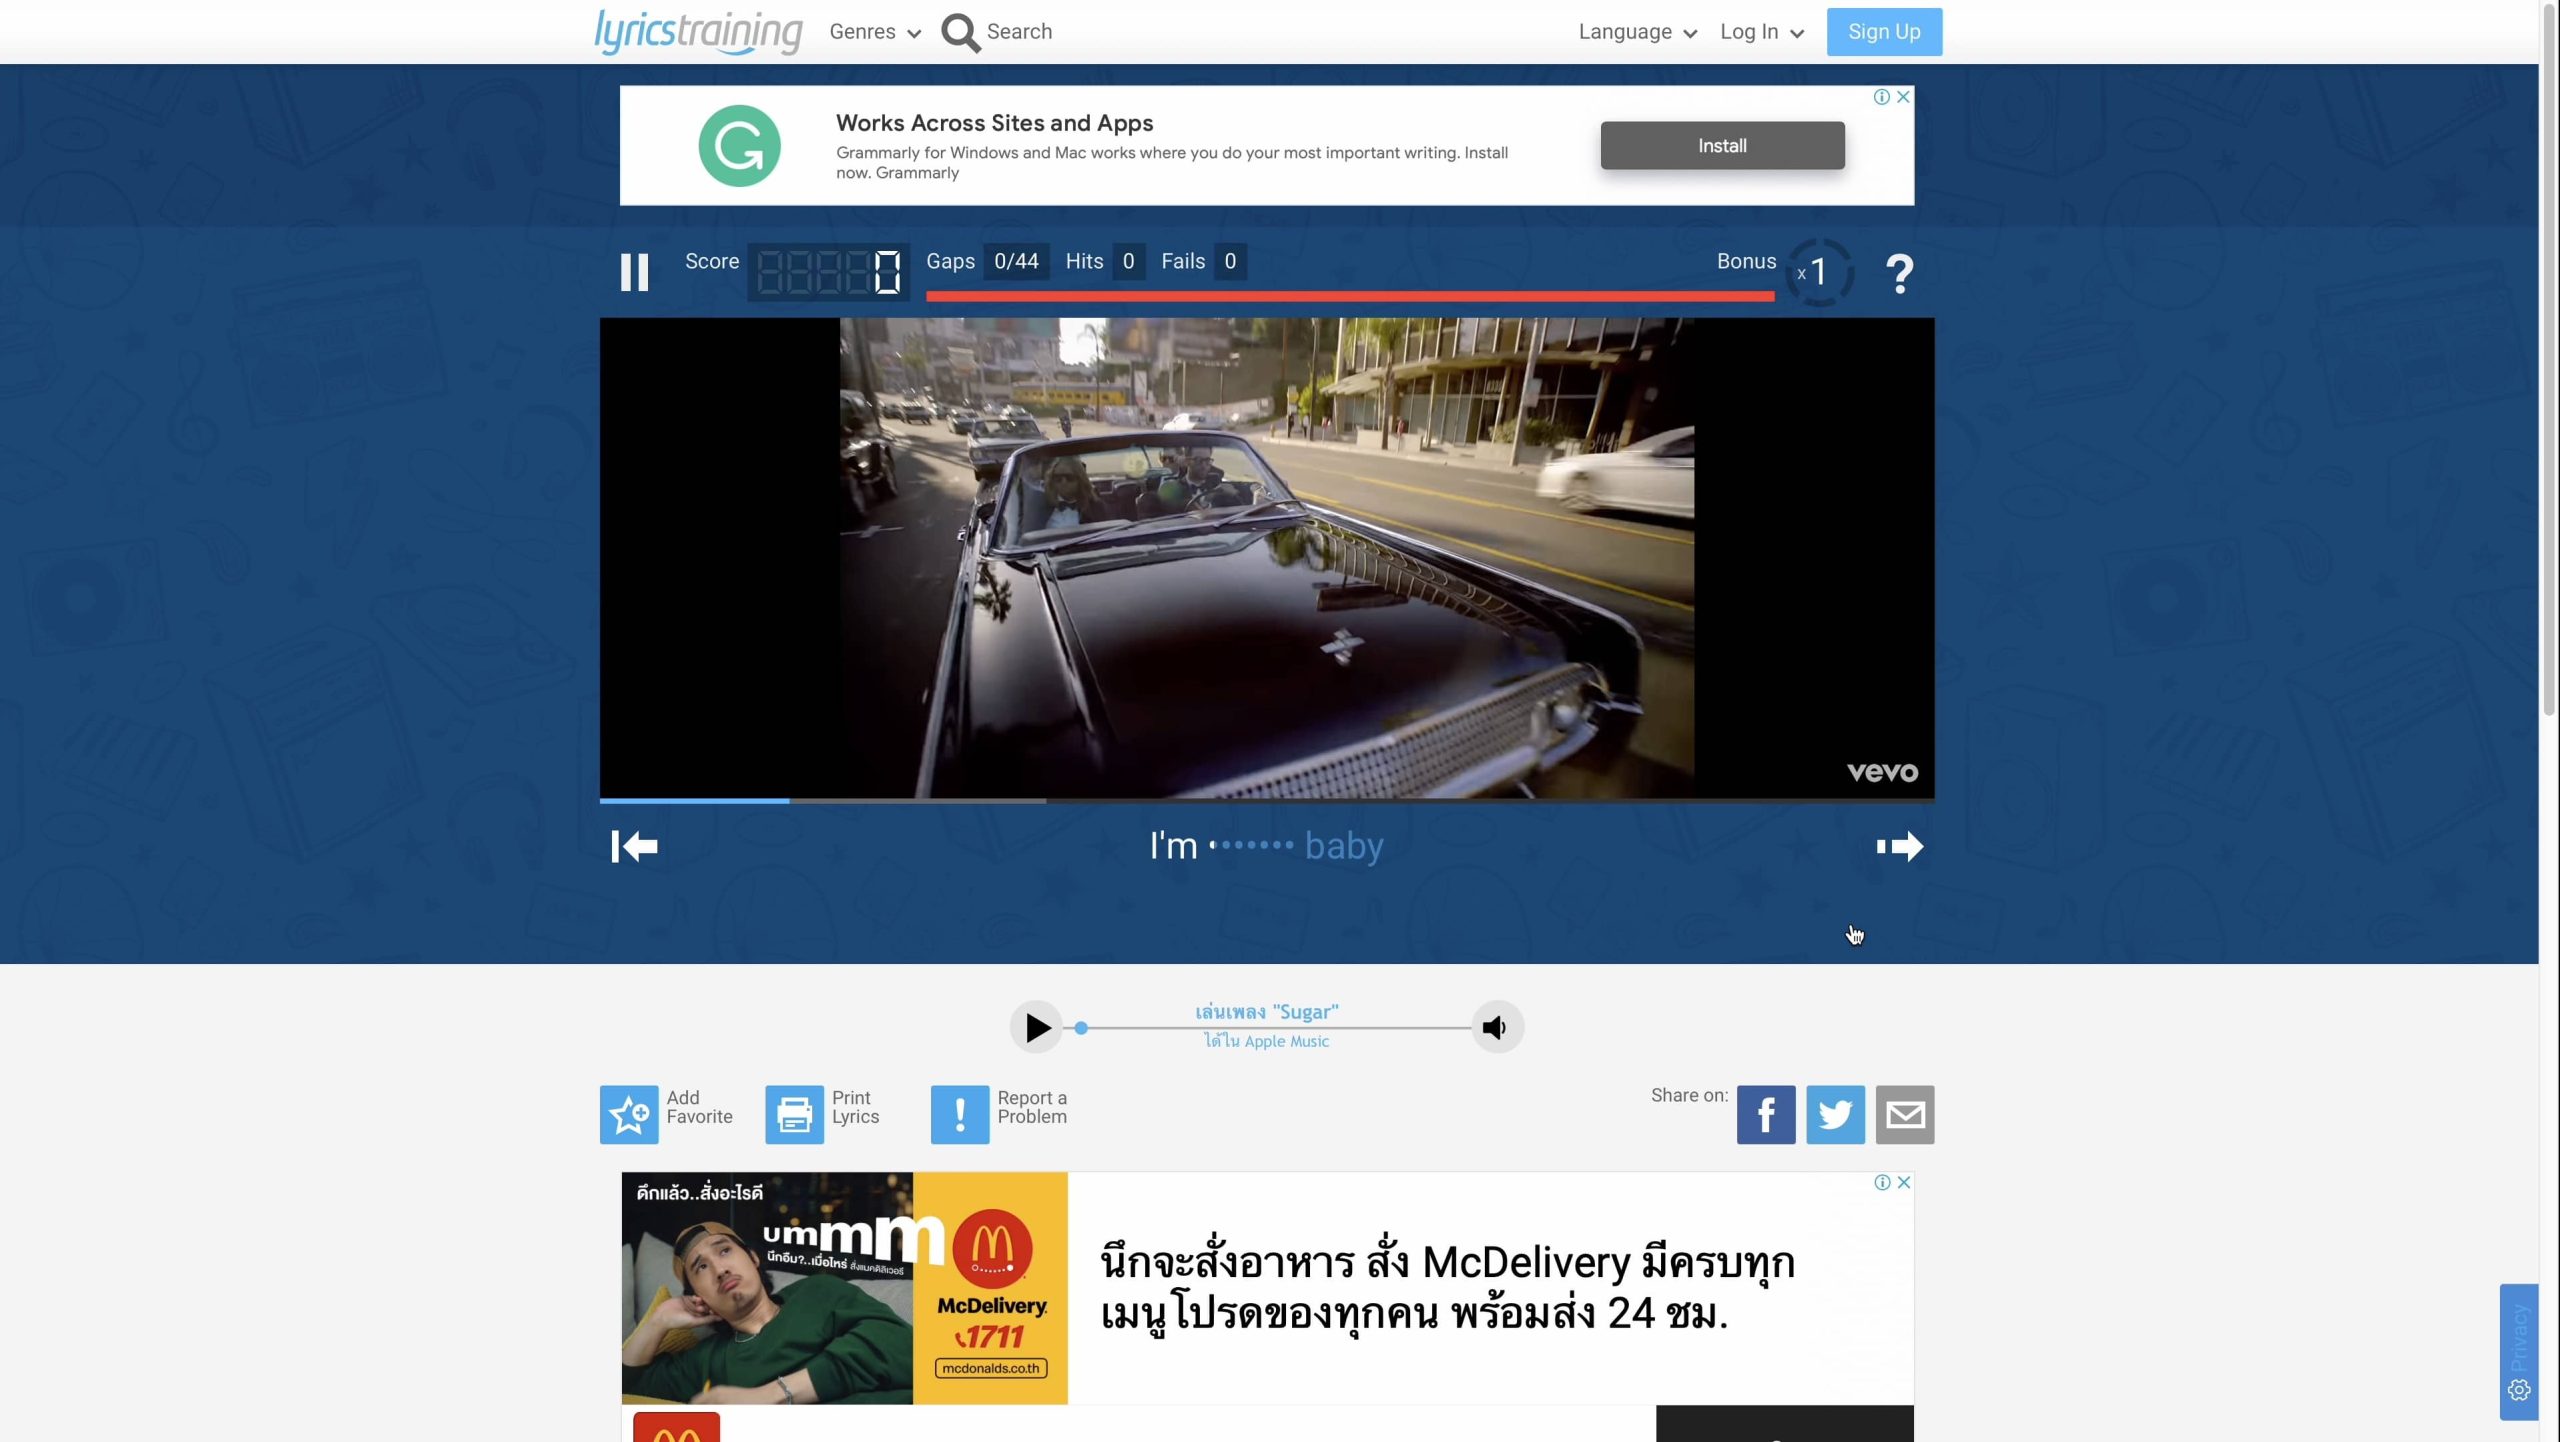Open the Language dropdown menu

(1637, 32)
